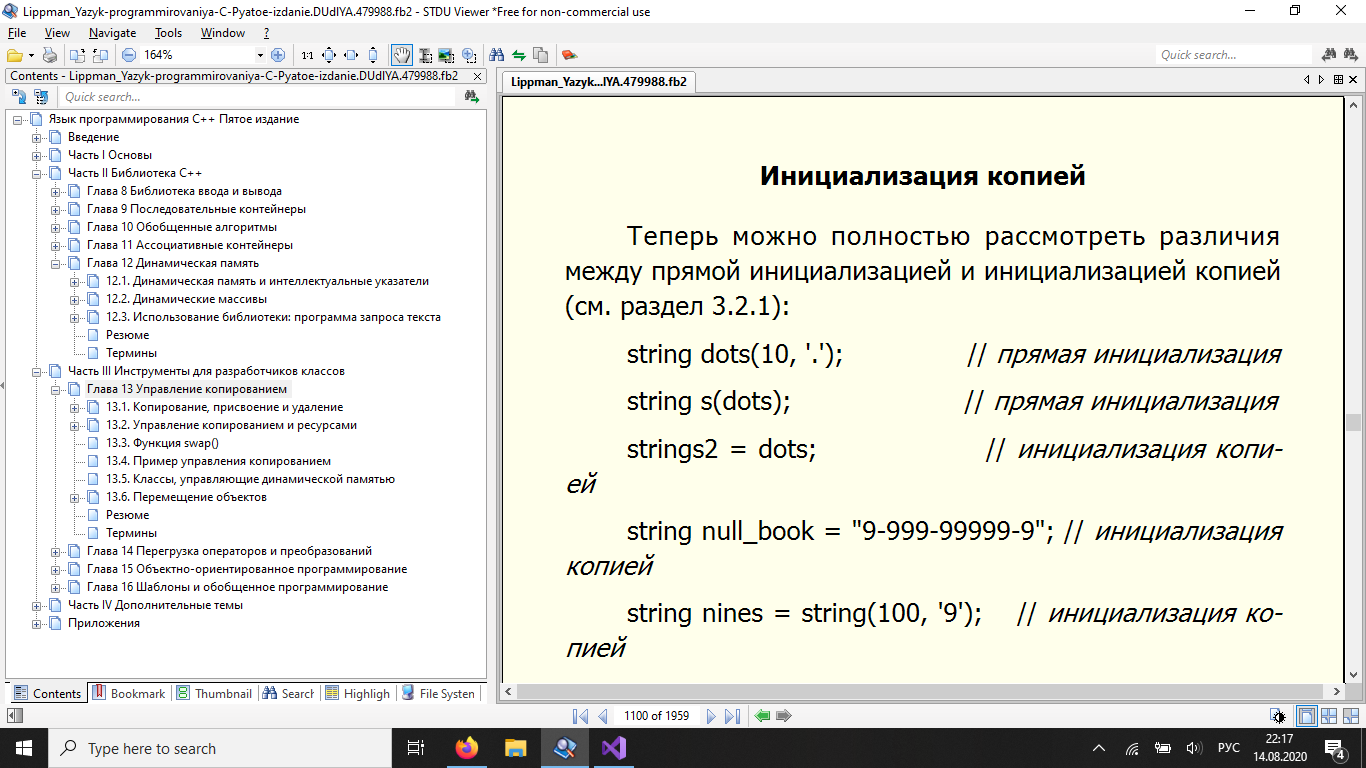Expand Глава 8 Библиотека ввода и вывода
1366x768 pixels.
click(56, 191)
